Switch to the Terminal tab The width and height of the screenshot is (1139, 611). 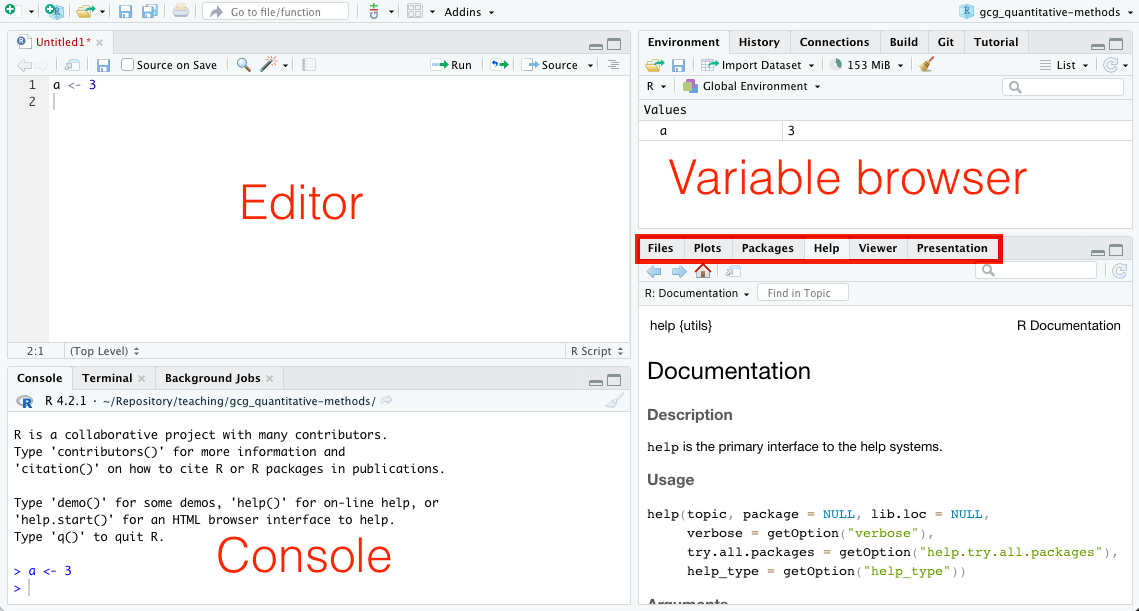[x=107, y=378]
